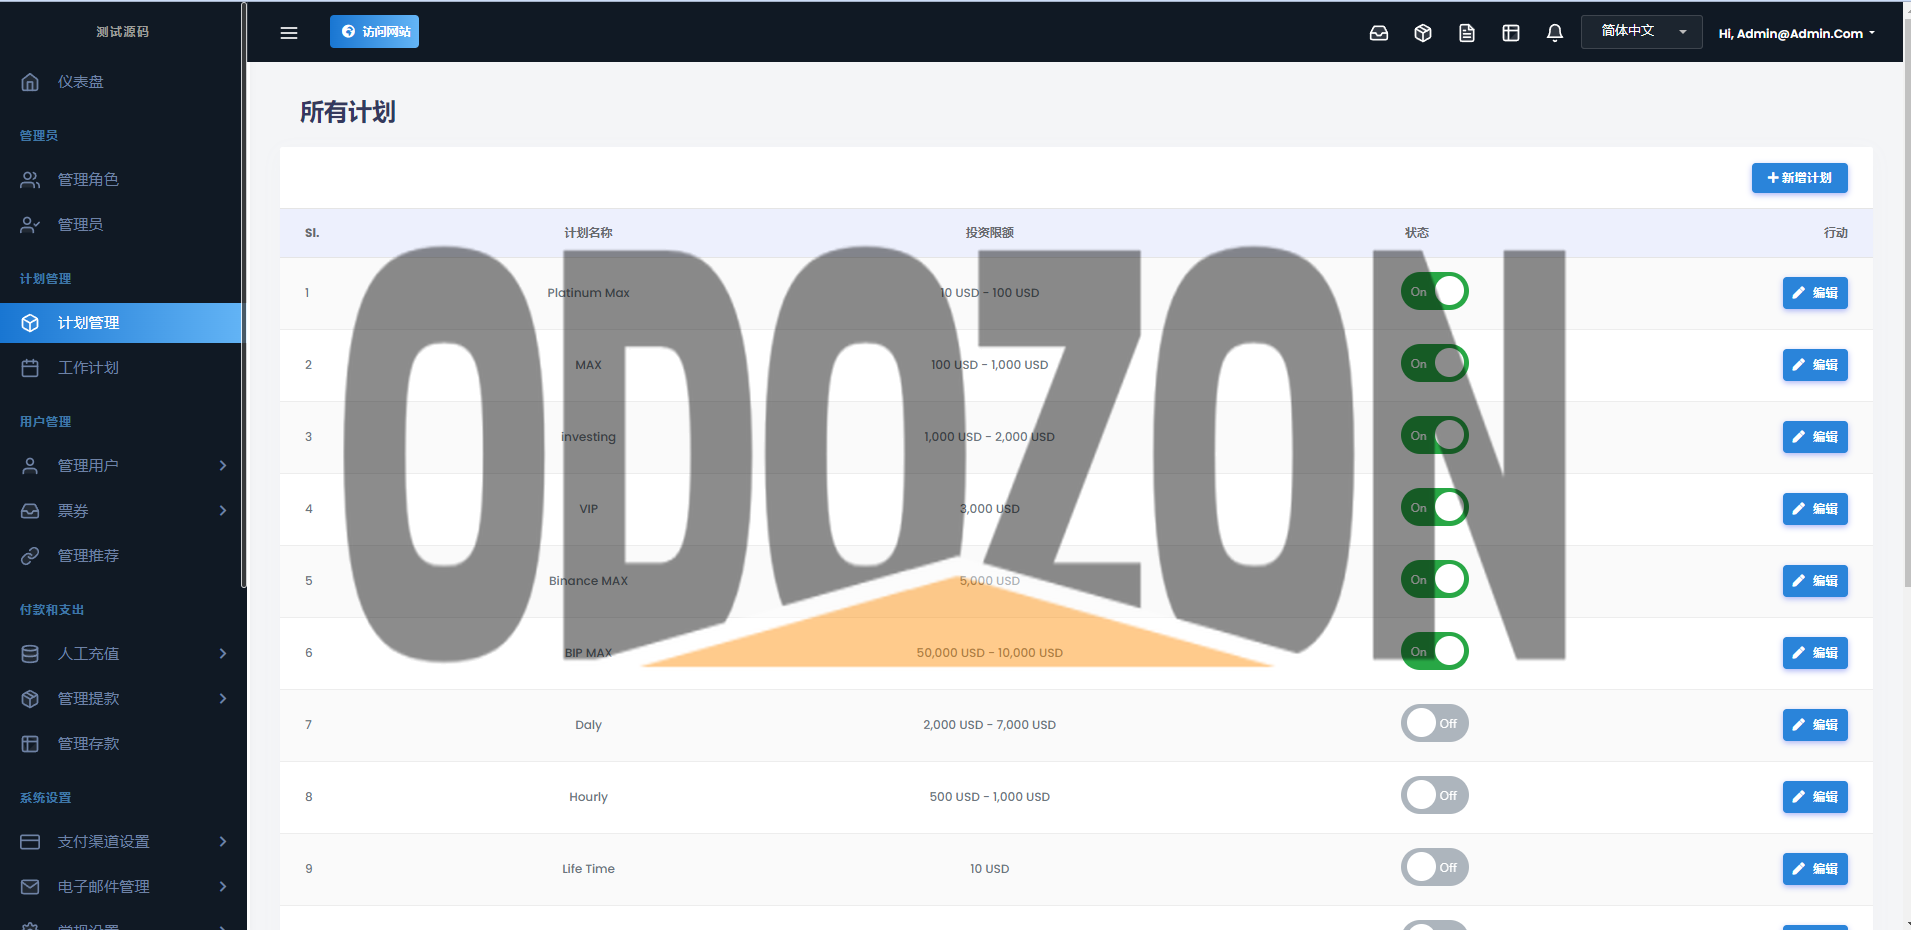This screenshot has width=1911, height=930.
Task: Click the person icon beside 管理用户
Action: [x=30, y=466]
